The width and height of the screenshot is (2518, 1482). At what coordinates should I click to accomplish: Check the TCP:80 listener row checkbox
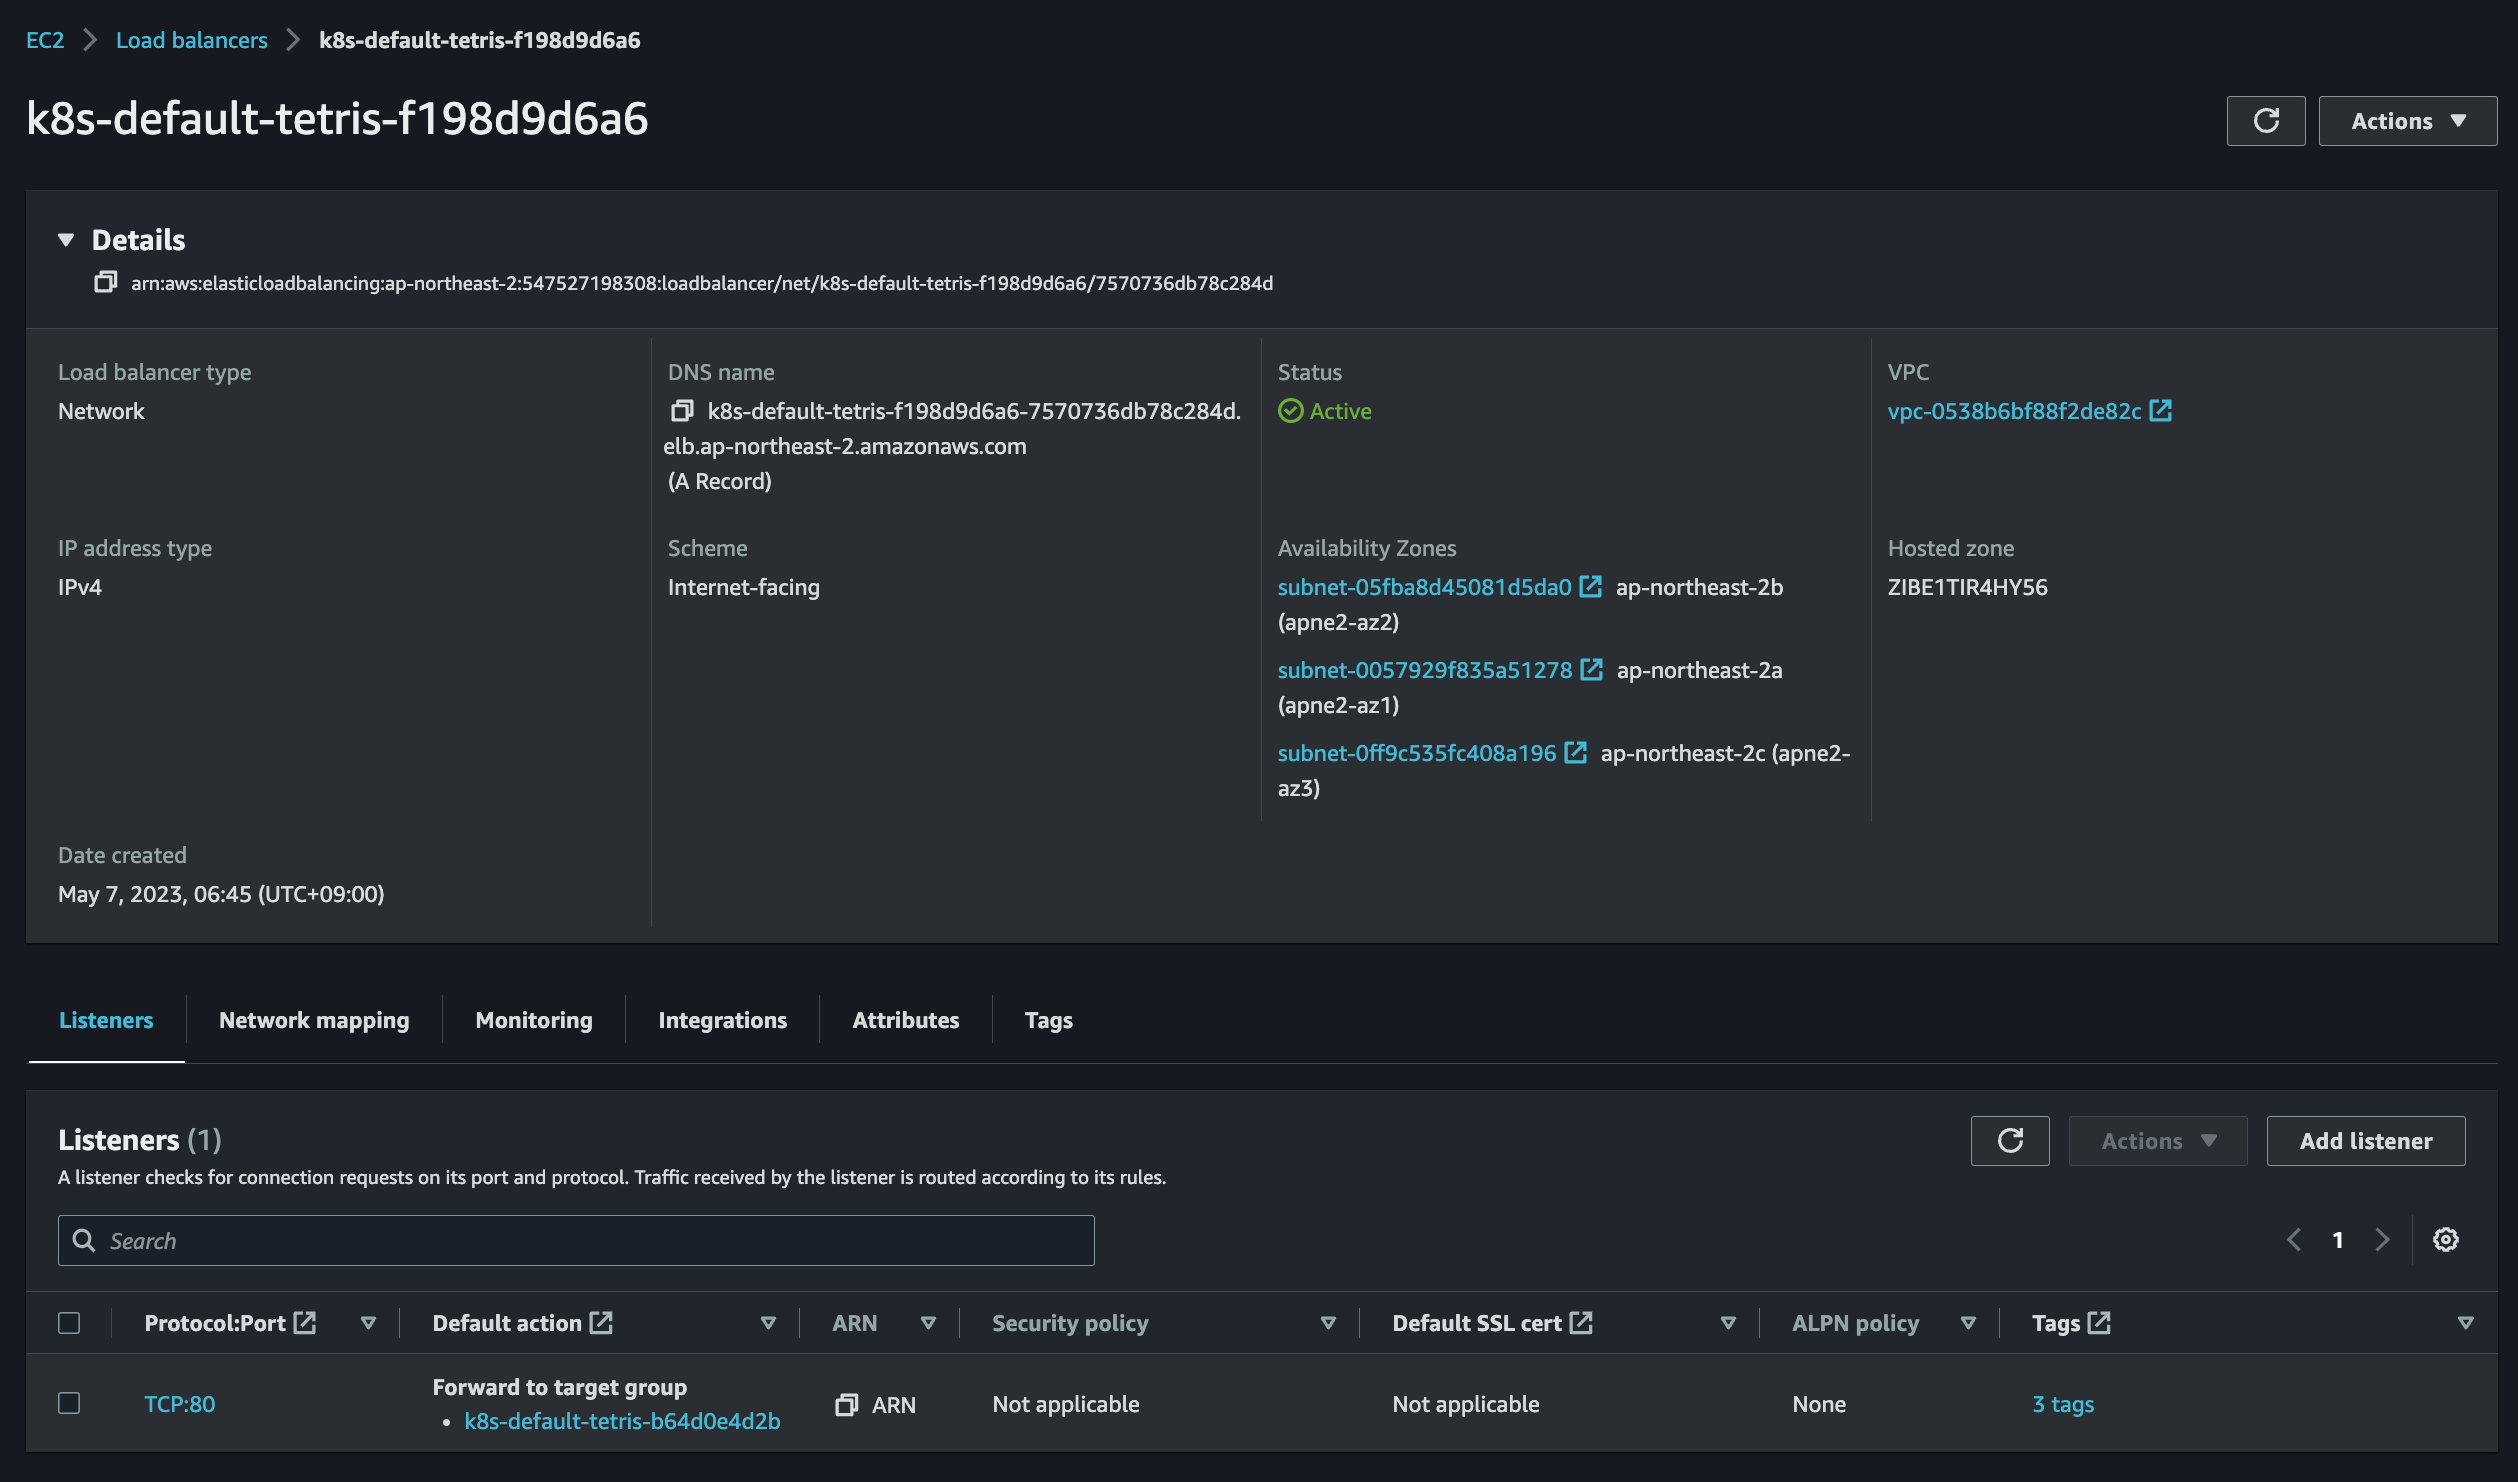pyautogui.click(x=69, y=1404)
